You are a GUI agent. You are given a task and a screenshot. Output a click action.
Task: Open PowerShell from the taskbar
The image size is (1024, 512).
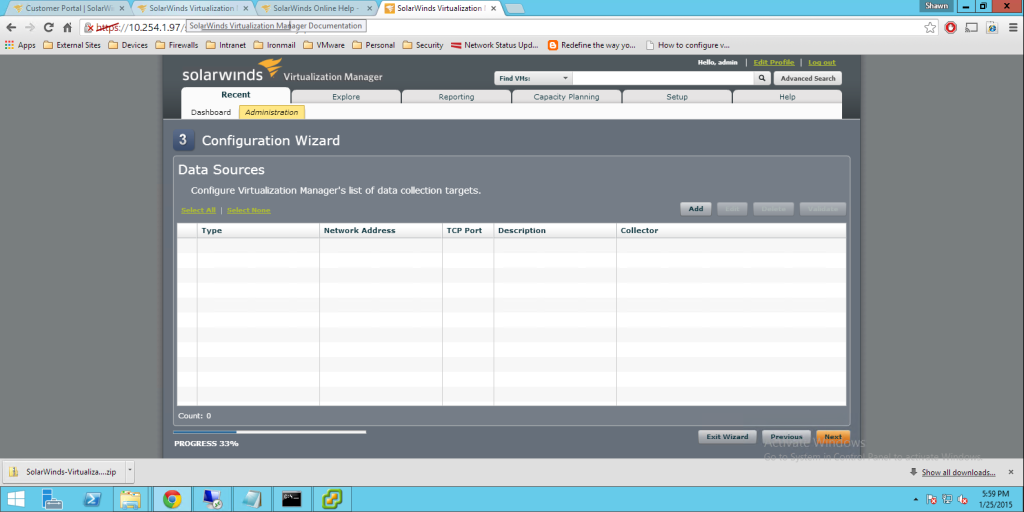[x=92, y=500]
